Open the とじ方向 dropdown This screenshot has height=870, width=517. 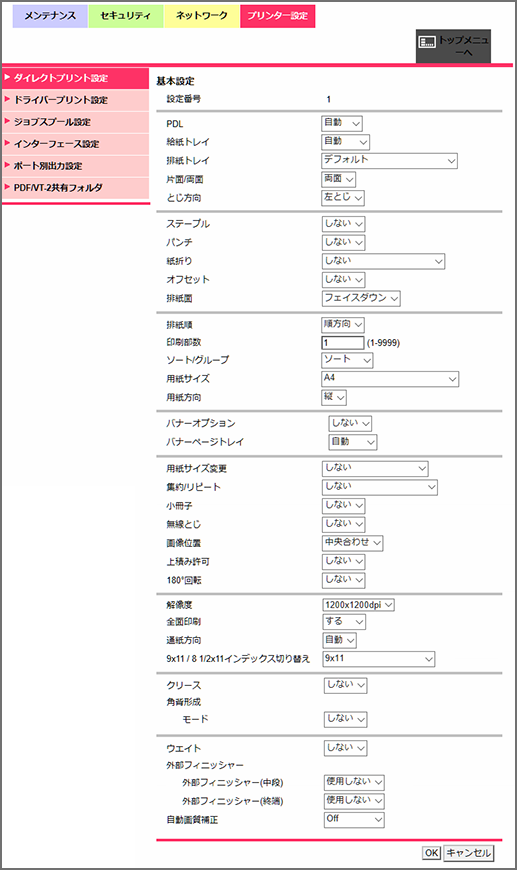(x=343, y=198)
